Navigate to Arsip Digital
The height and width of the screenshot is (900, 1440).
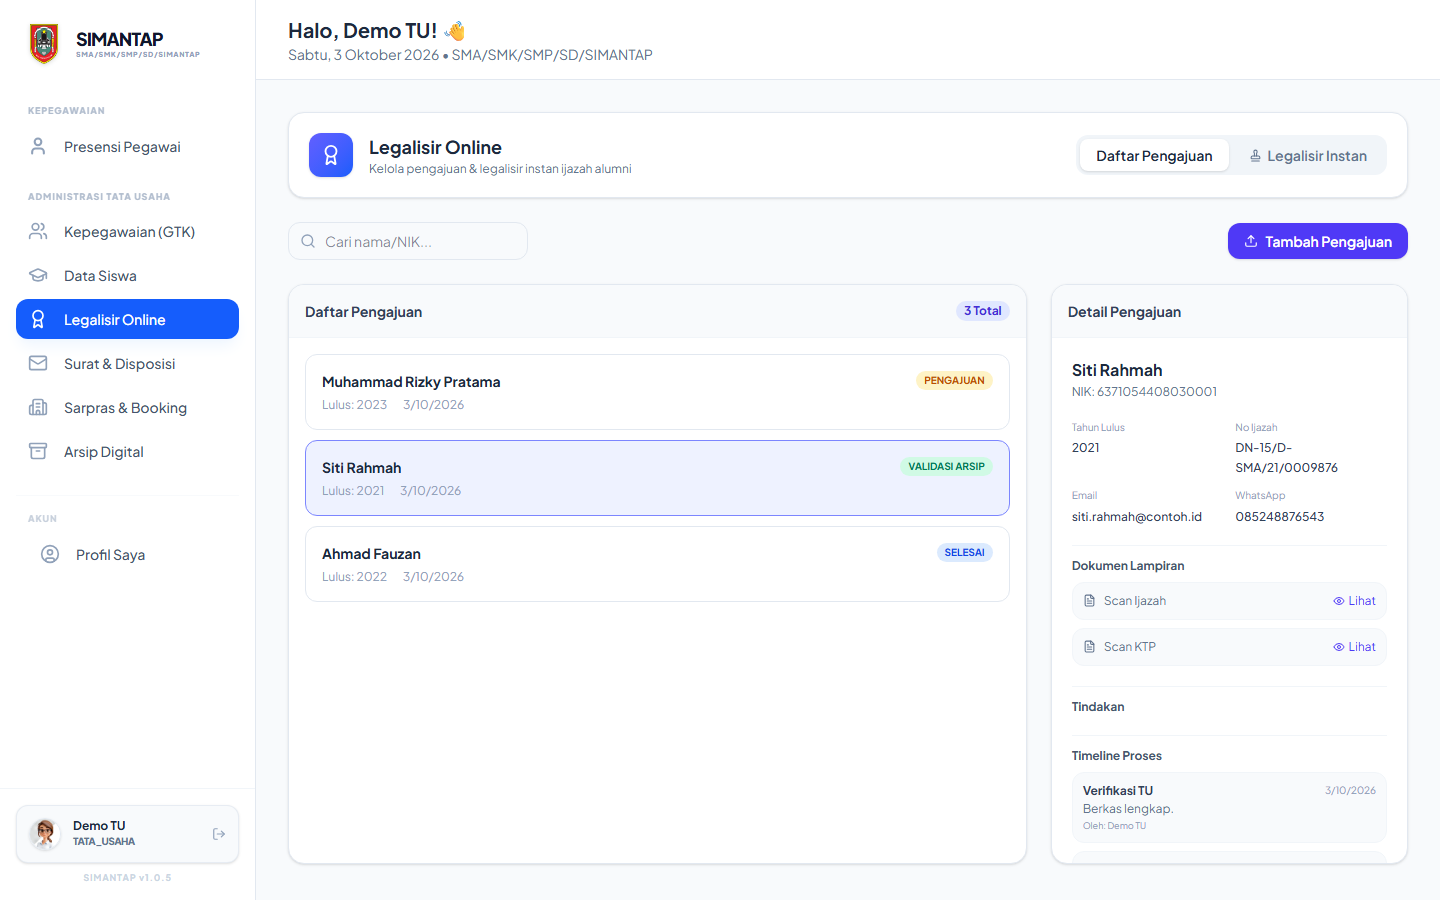click(x=127, y=452)
